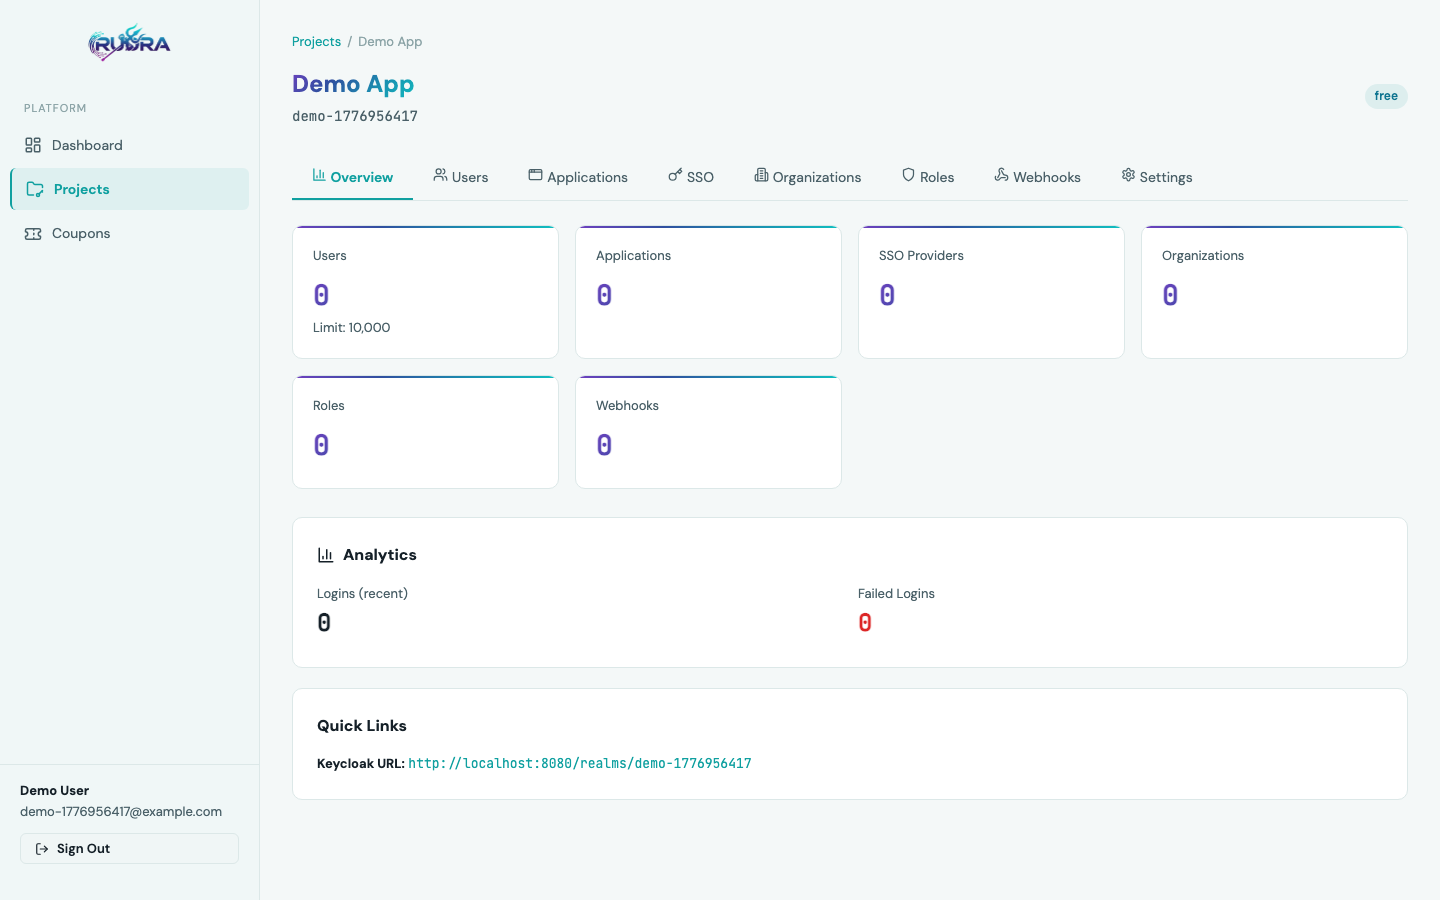Open the Webhooks tab
1440x900 pixels.
1038,177
